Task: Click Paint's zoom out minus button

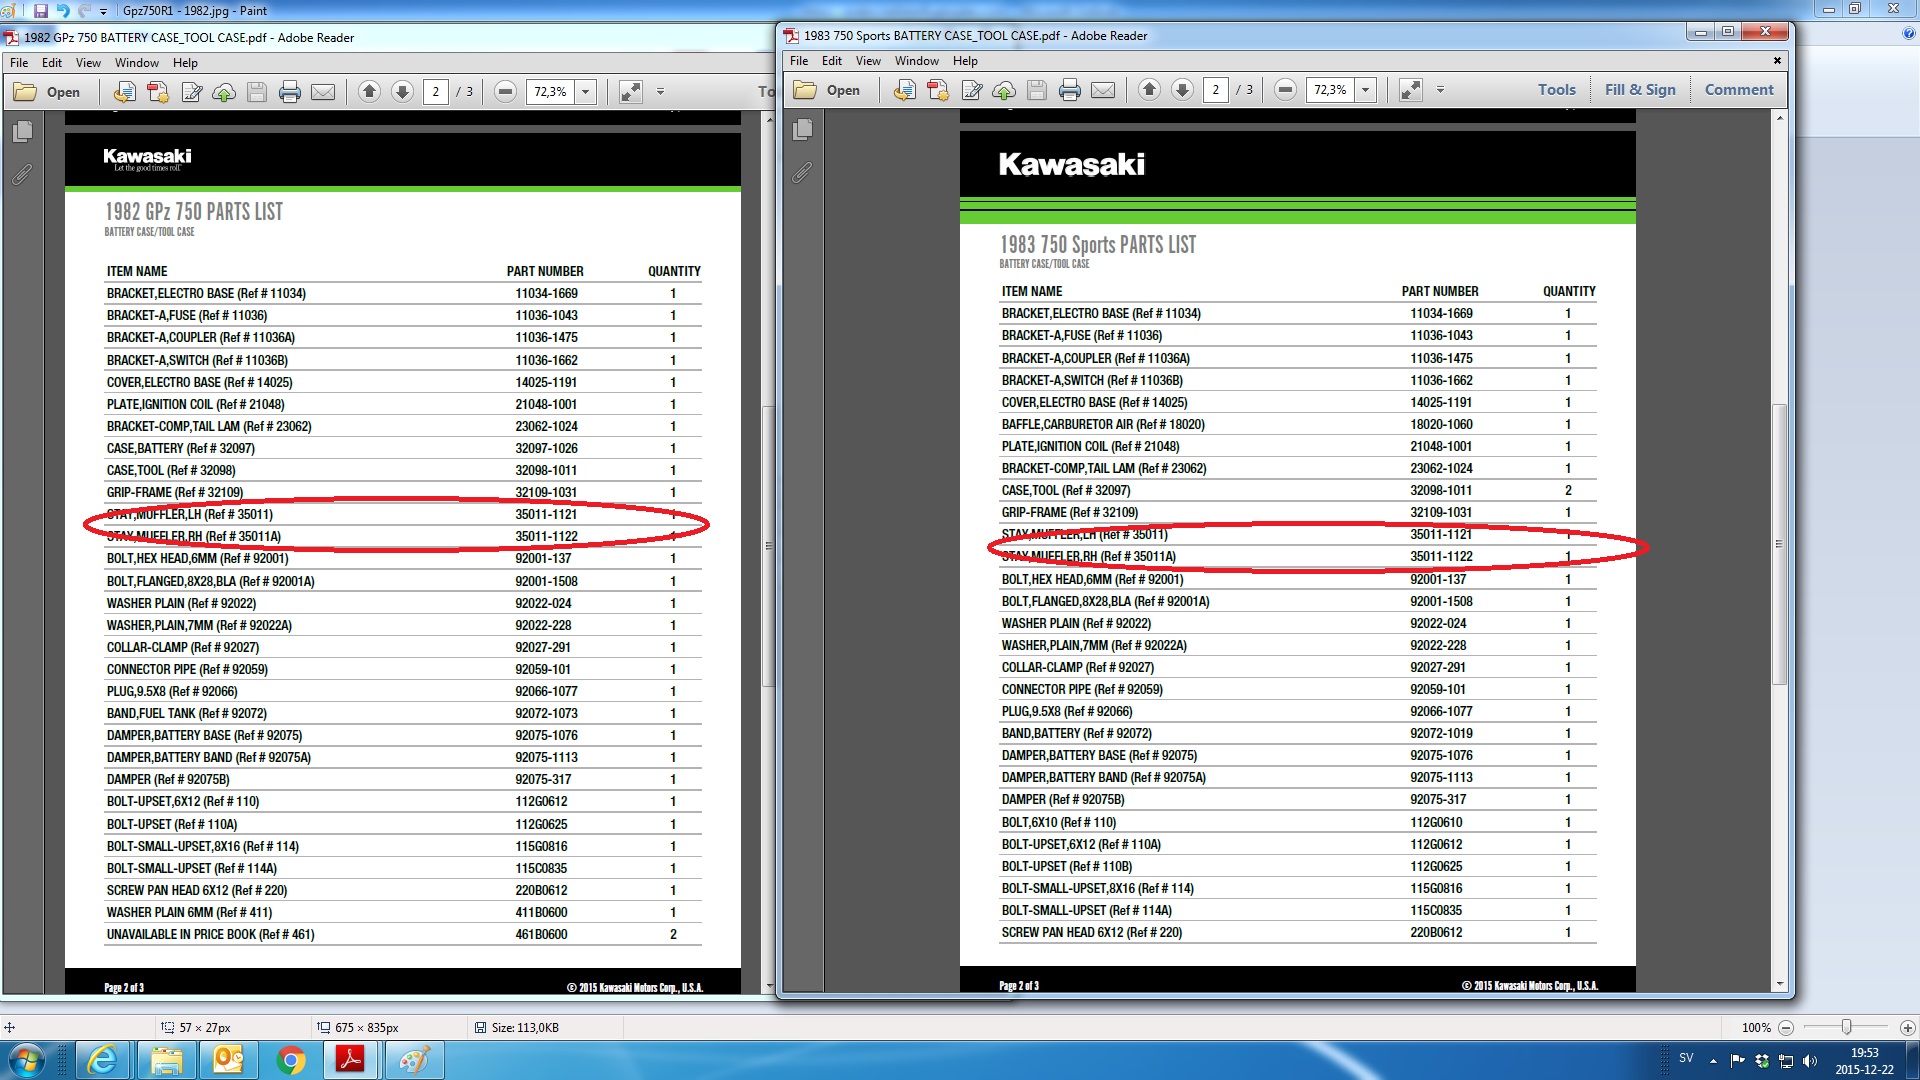Action: 1786,1027
